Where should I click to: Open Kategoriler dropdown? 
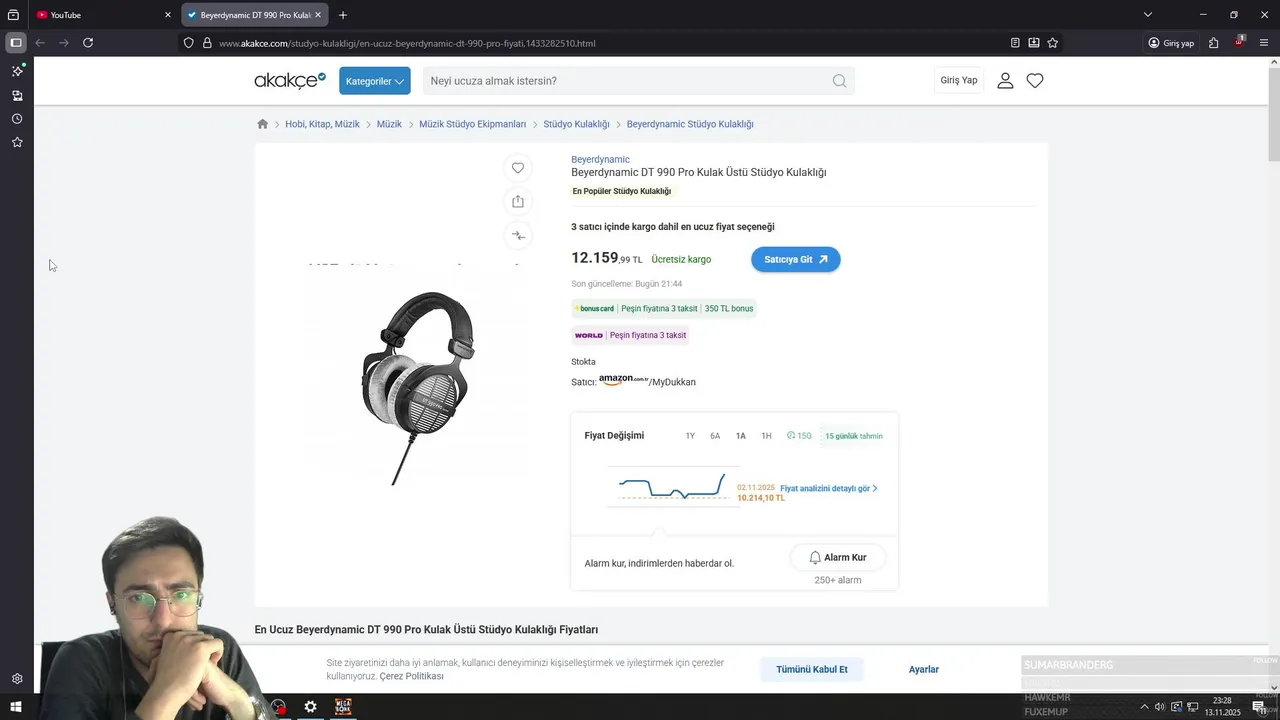375,81
